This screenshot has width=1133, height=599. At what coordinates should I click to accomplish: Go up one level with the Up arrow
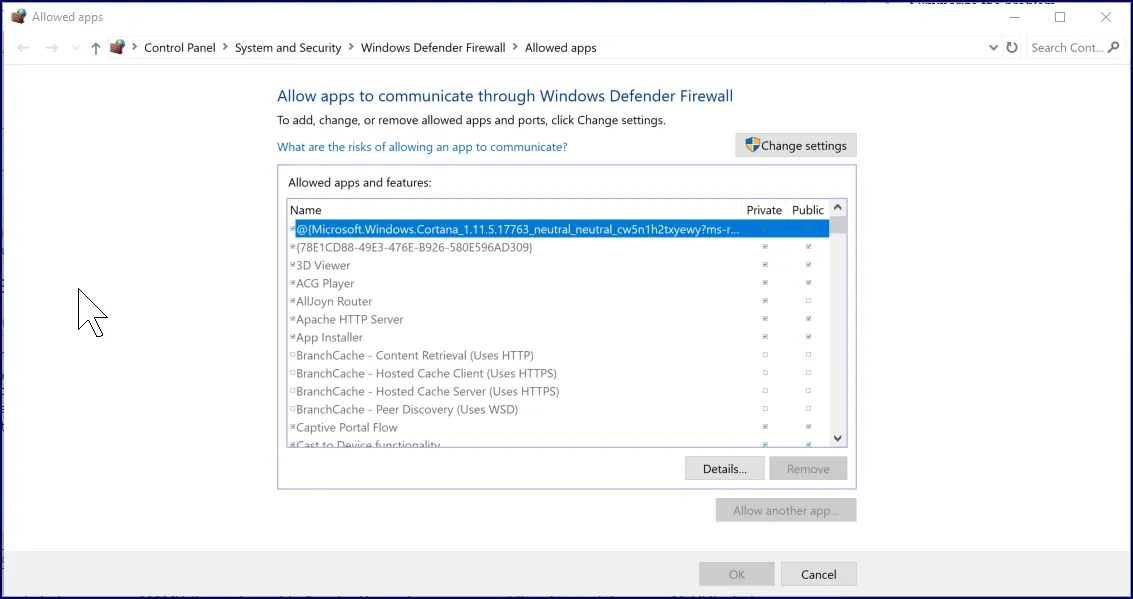point(95,48)
